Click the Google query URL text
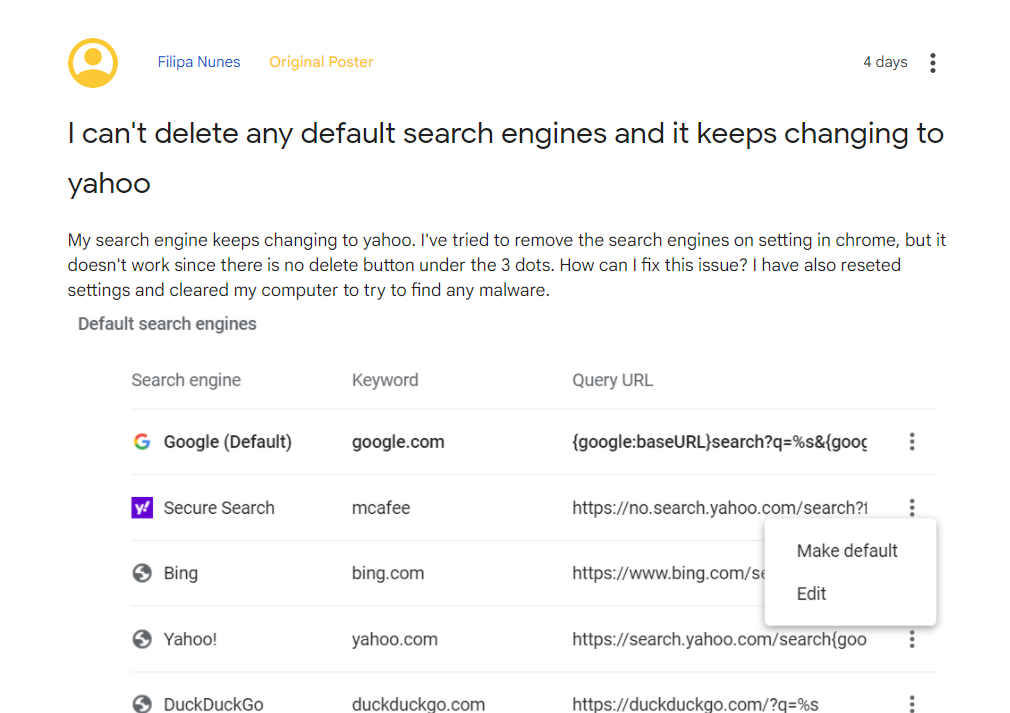The image size is (1010, 713). pyautogui.click(x=719, y=442)
